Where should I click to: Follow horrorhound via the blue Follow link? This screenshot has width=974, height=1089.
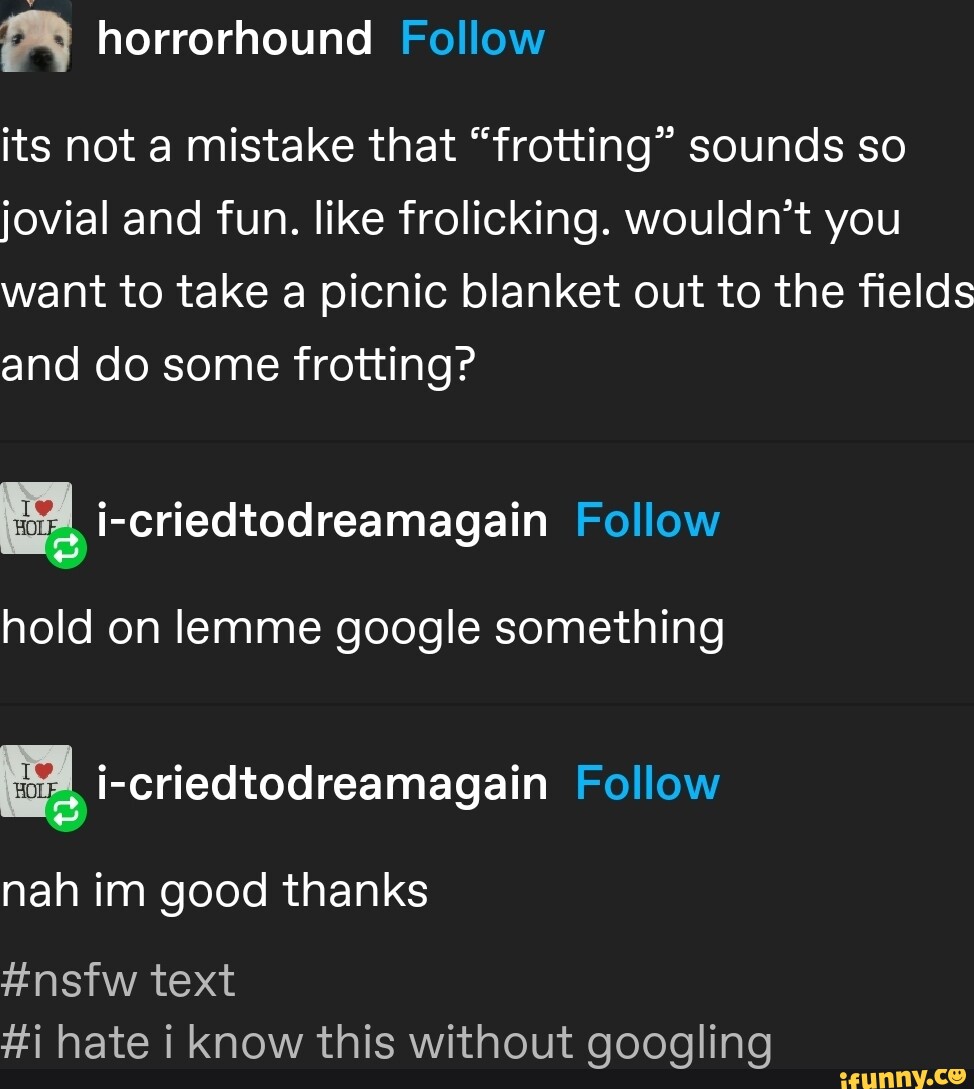(472, 37)
